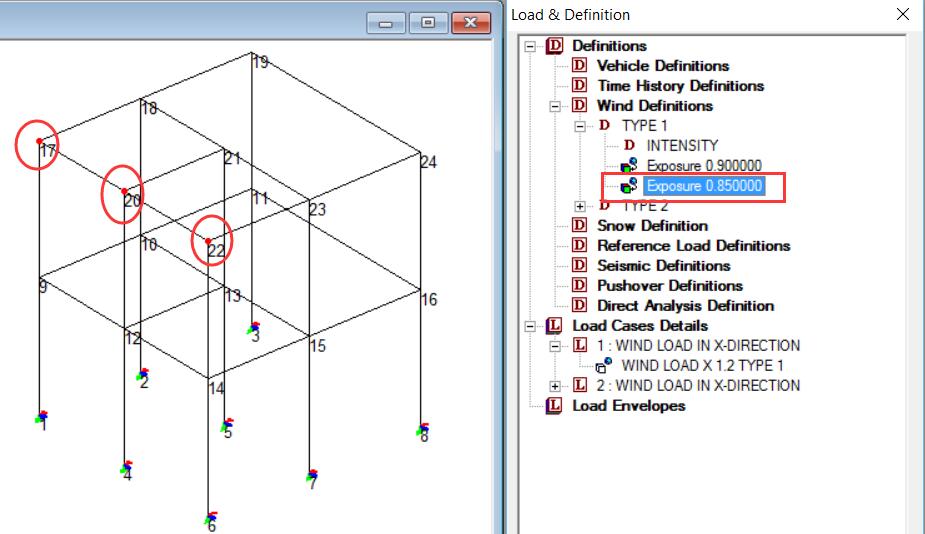Click the D icon beside Vehicle Definitions
The width and height of the screenshot is (925, 534).
pyautogui.click(x=579, y=66)
